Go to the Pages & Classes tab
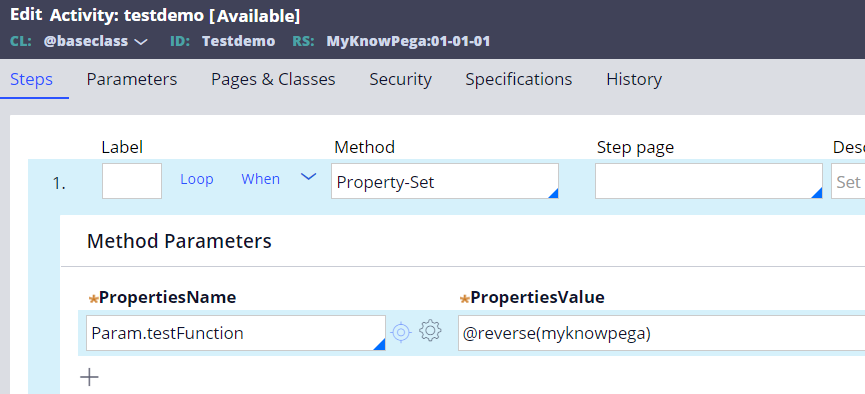The height and width of the screenshot is (394, 865). (273, 79)
